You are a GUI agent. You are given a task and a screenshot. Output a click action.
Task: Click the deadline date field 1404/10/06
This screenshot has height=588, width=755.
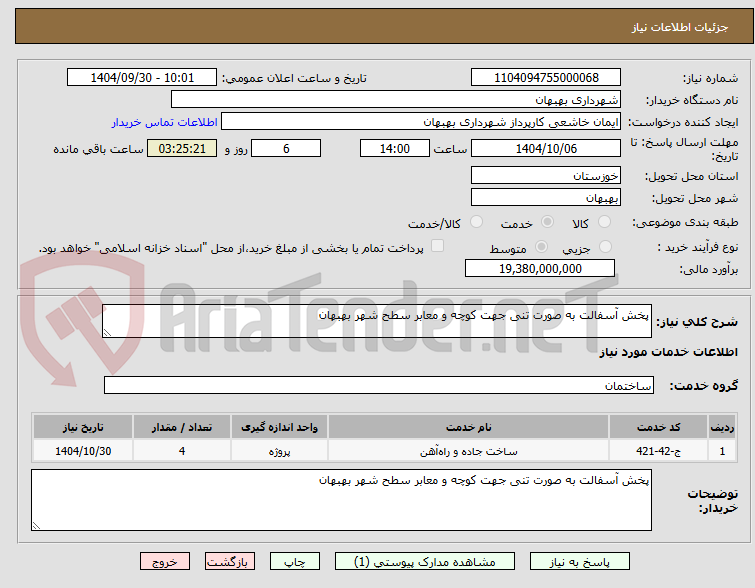[546, 148]
